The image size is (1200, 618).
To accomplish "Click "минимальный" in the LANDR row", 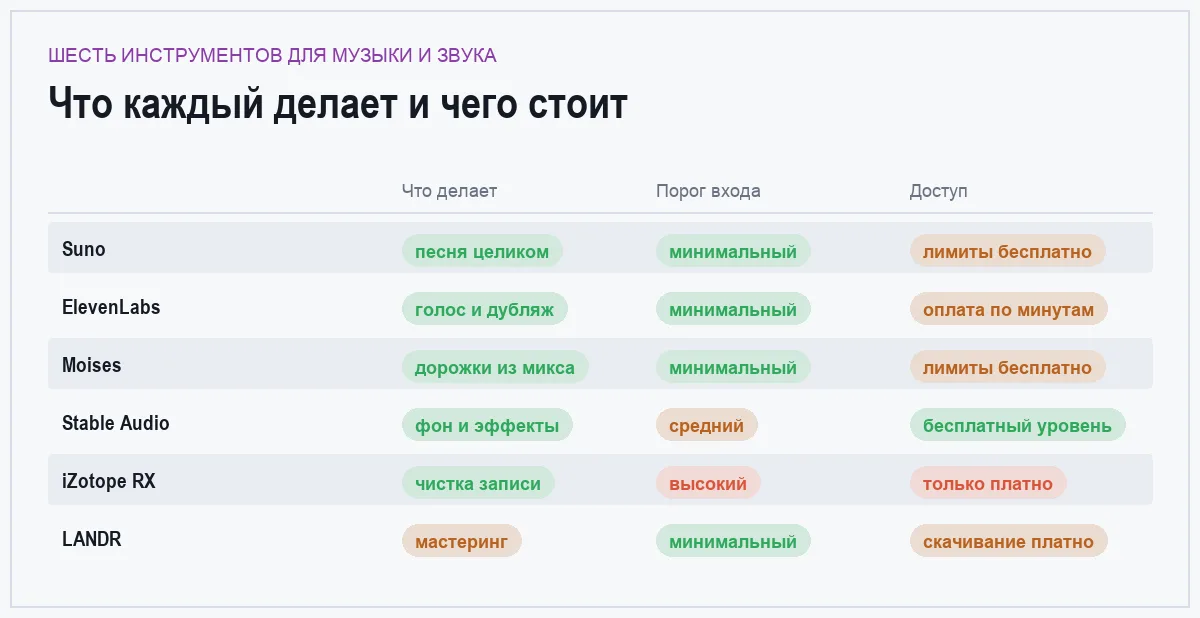I will tap(733, 541).
